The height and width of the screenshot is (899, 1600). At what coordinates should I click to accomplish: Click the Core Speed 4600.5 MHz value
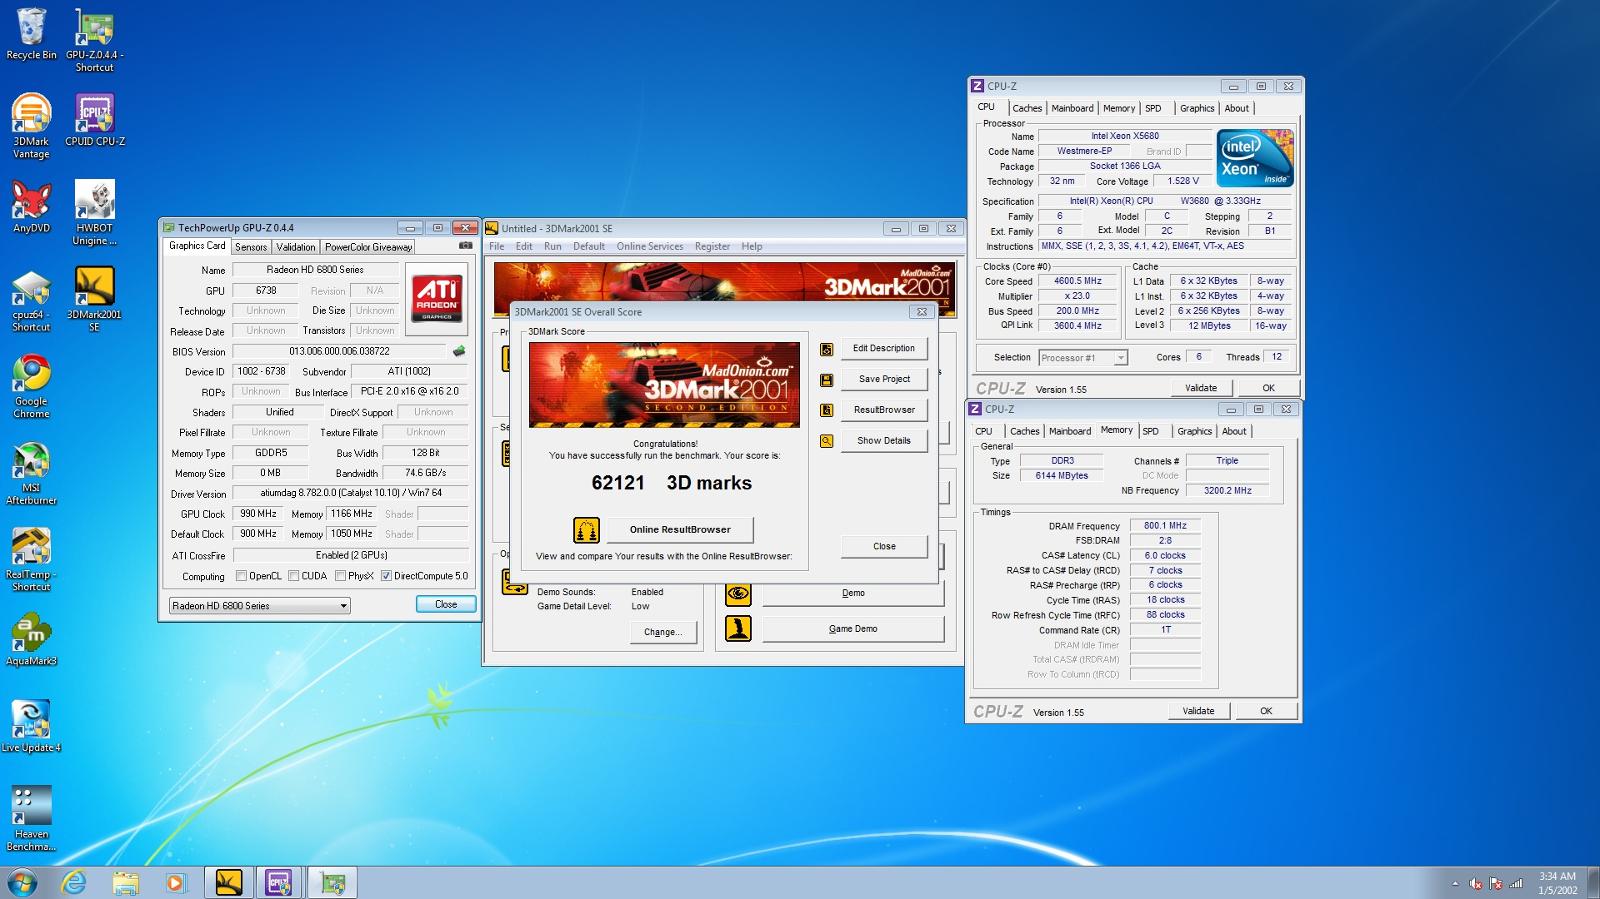click(x=1078, y=281)
